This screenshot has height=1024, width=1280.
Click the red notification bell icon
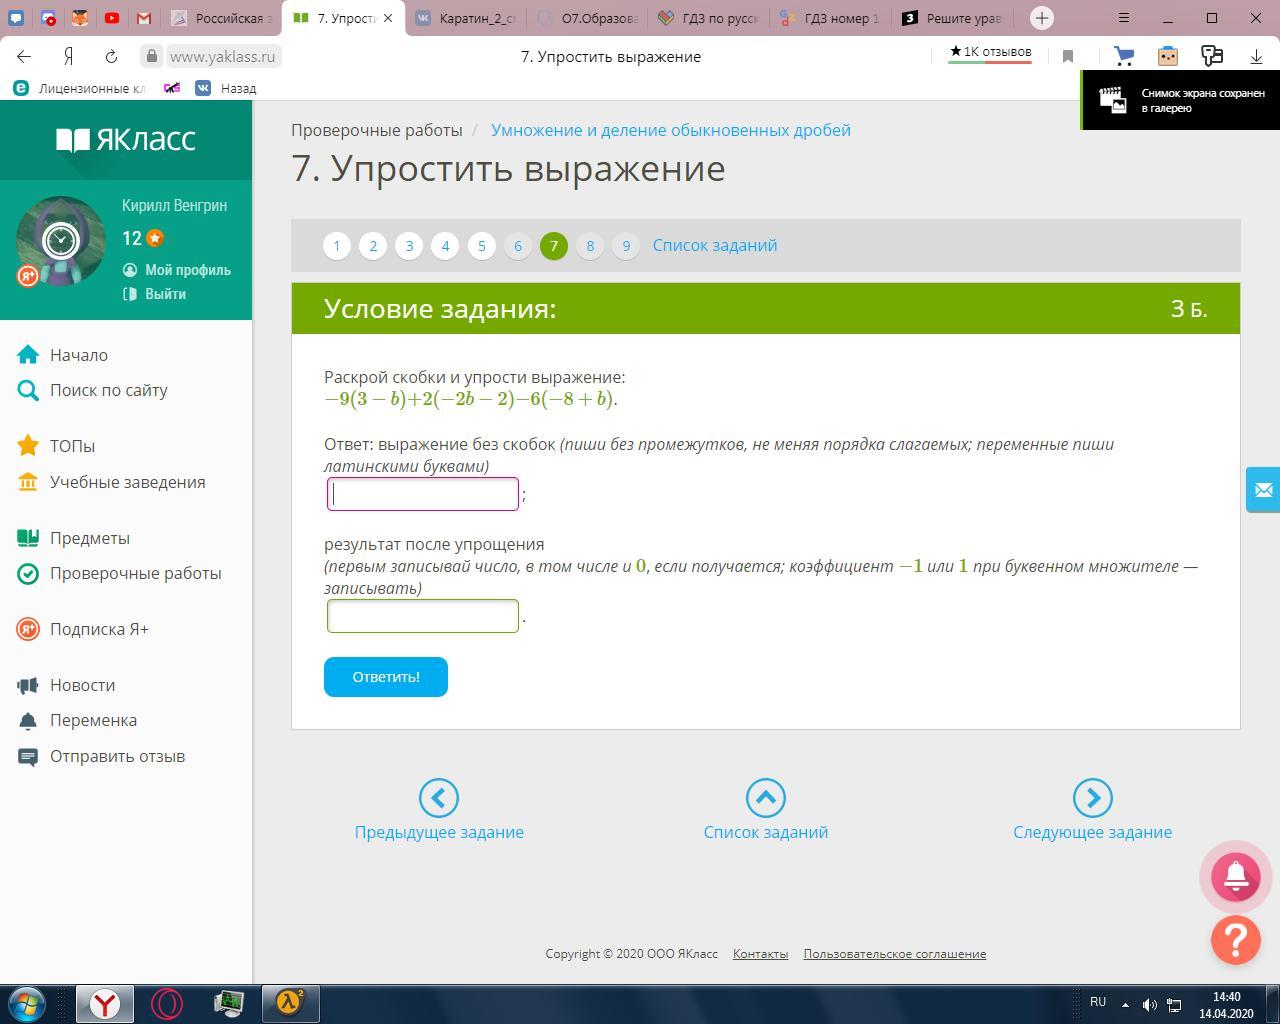pos(1235,876)
